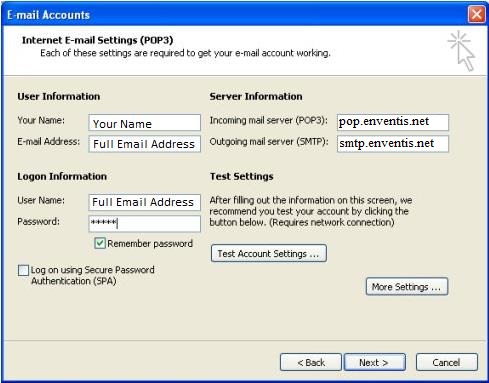Viewport: 489px width, 383px height.
Task: Proceed with the Next button
Action: coord(375,362)
